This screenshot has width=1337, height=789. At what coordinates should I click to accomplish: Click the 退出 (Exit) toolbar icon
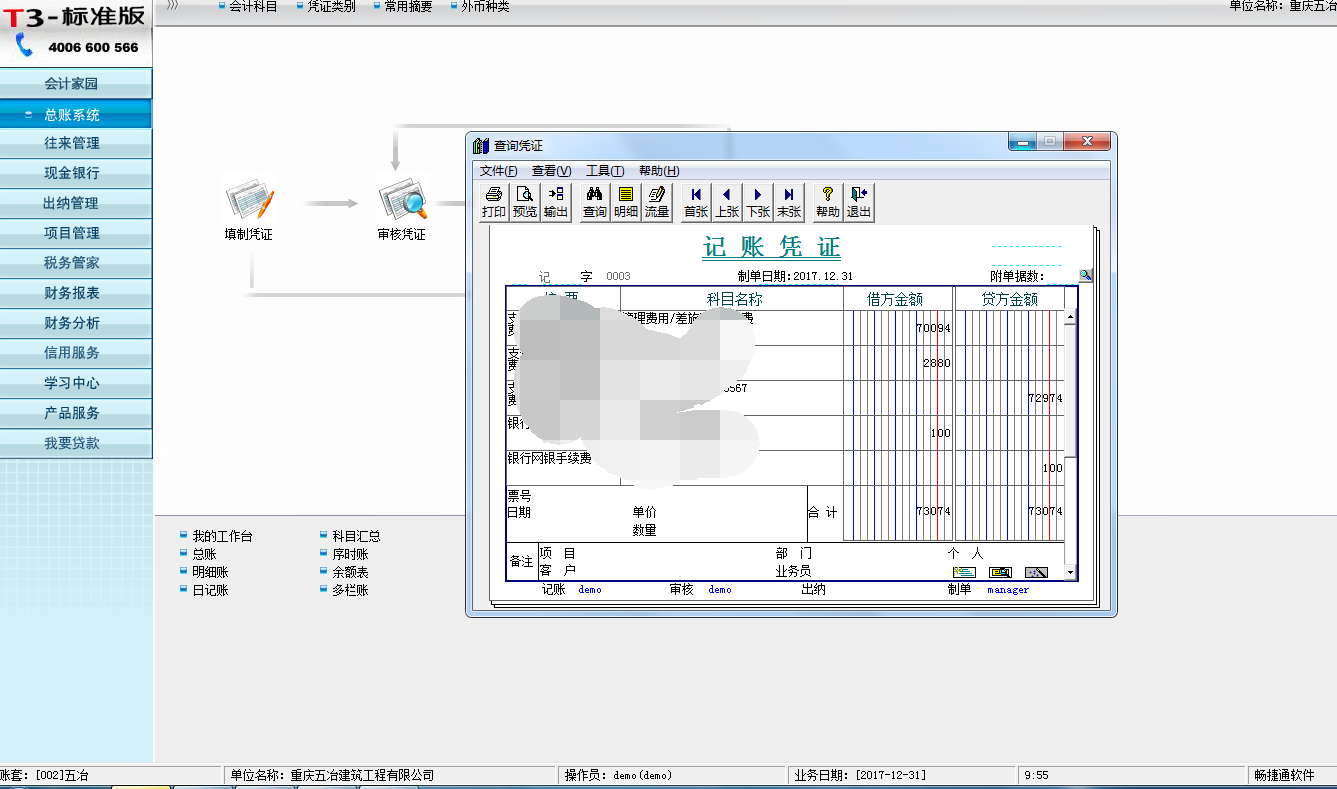(x=858, y=201)
